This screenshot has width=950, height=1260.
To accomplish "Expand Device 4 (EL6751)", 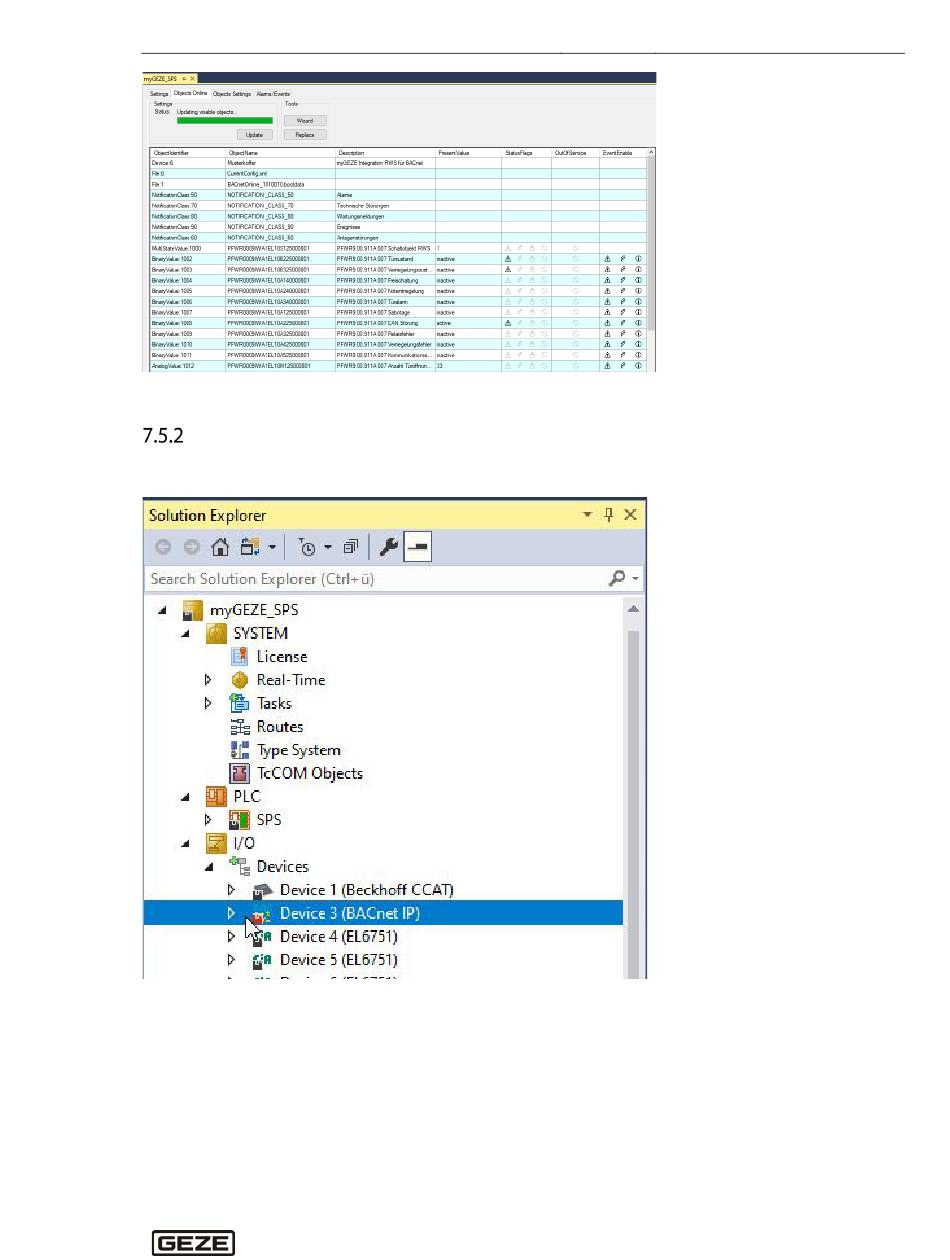I will tap(232, 937).
